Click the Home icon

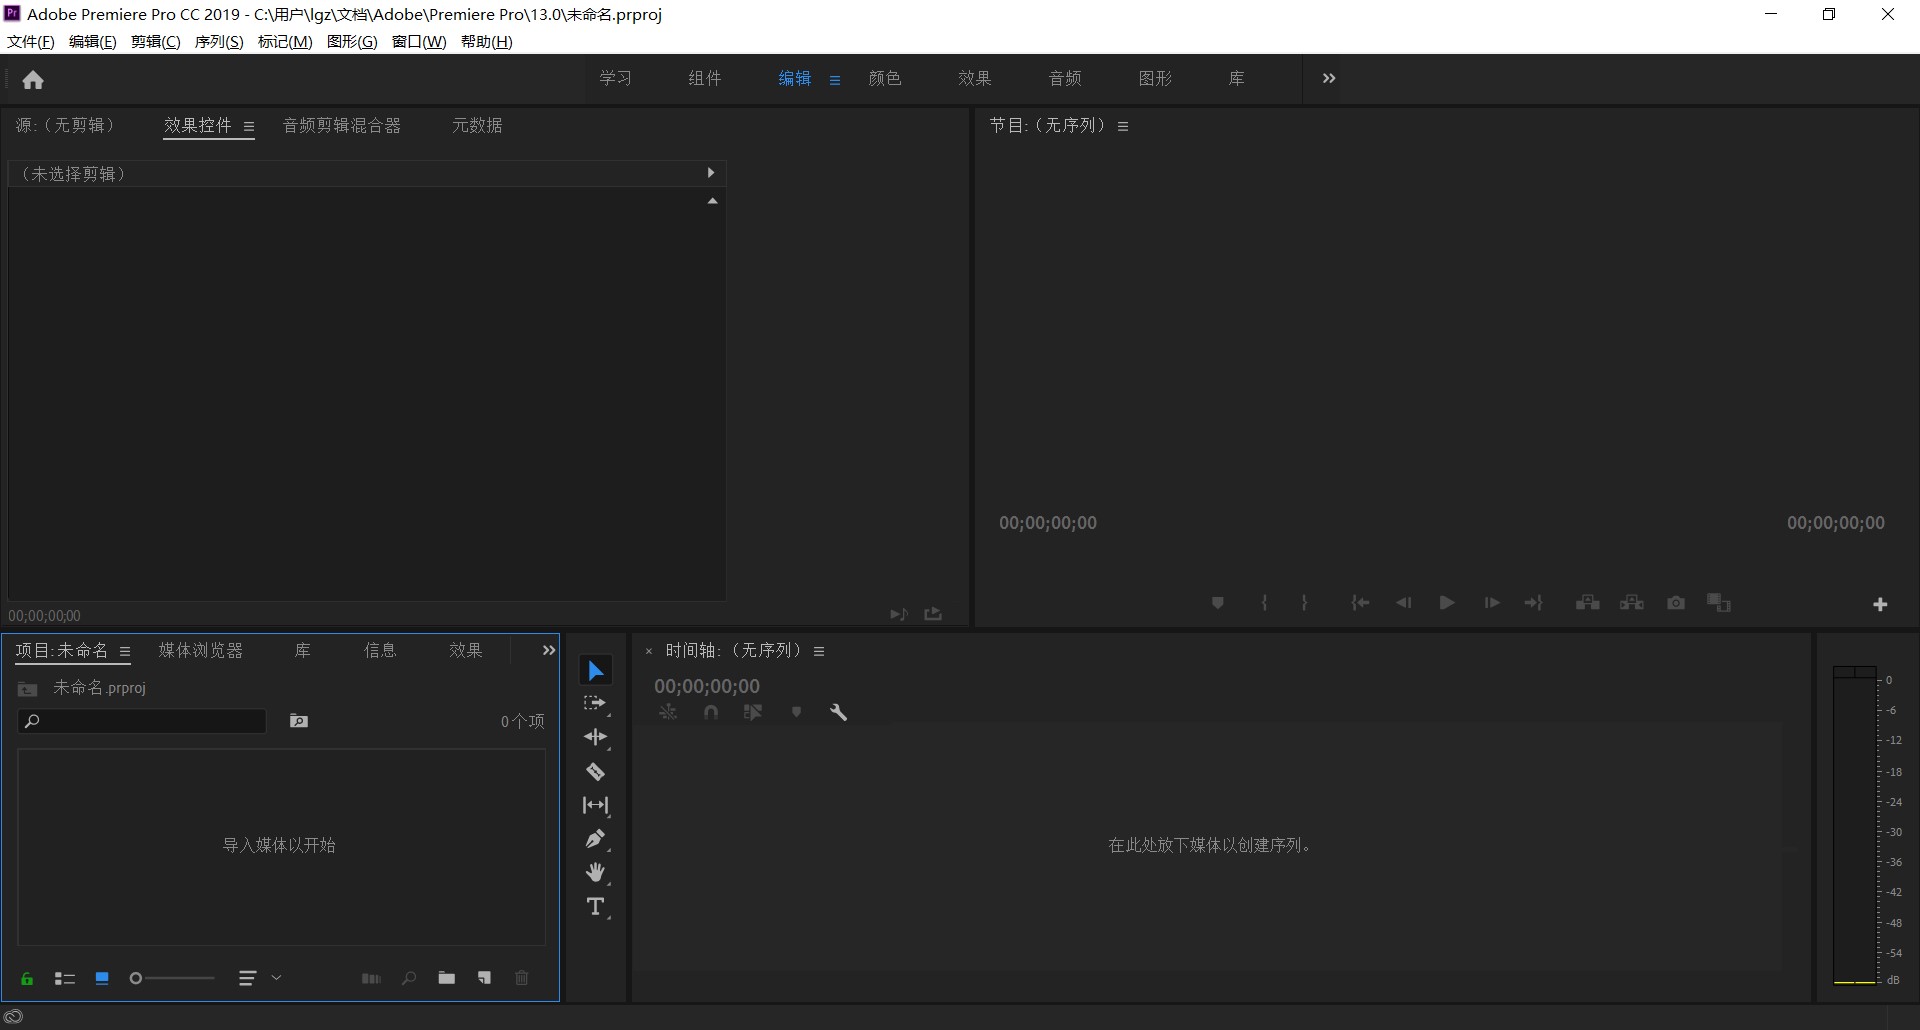pyautogui.click(x=33, y=80)
